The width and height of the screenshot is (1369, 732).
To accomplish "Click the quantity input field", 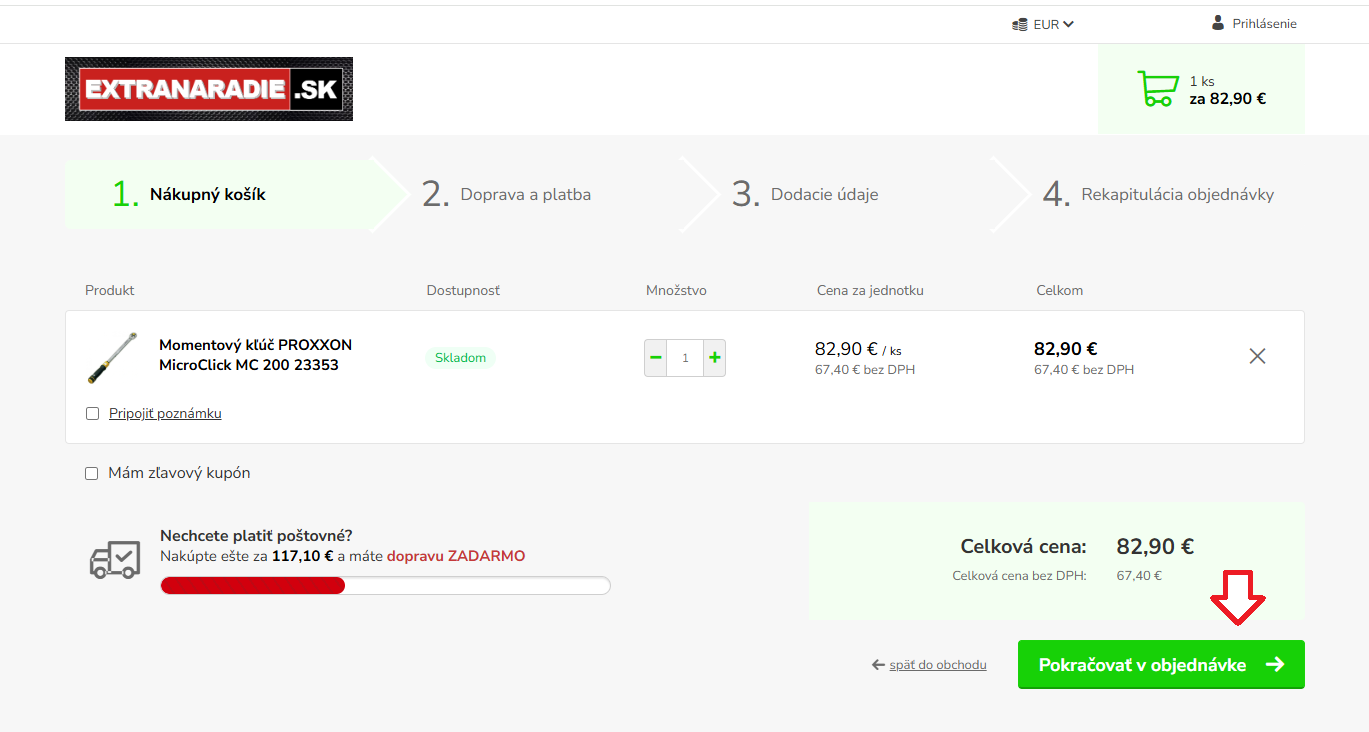I will coord(685,357).
